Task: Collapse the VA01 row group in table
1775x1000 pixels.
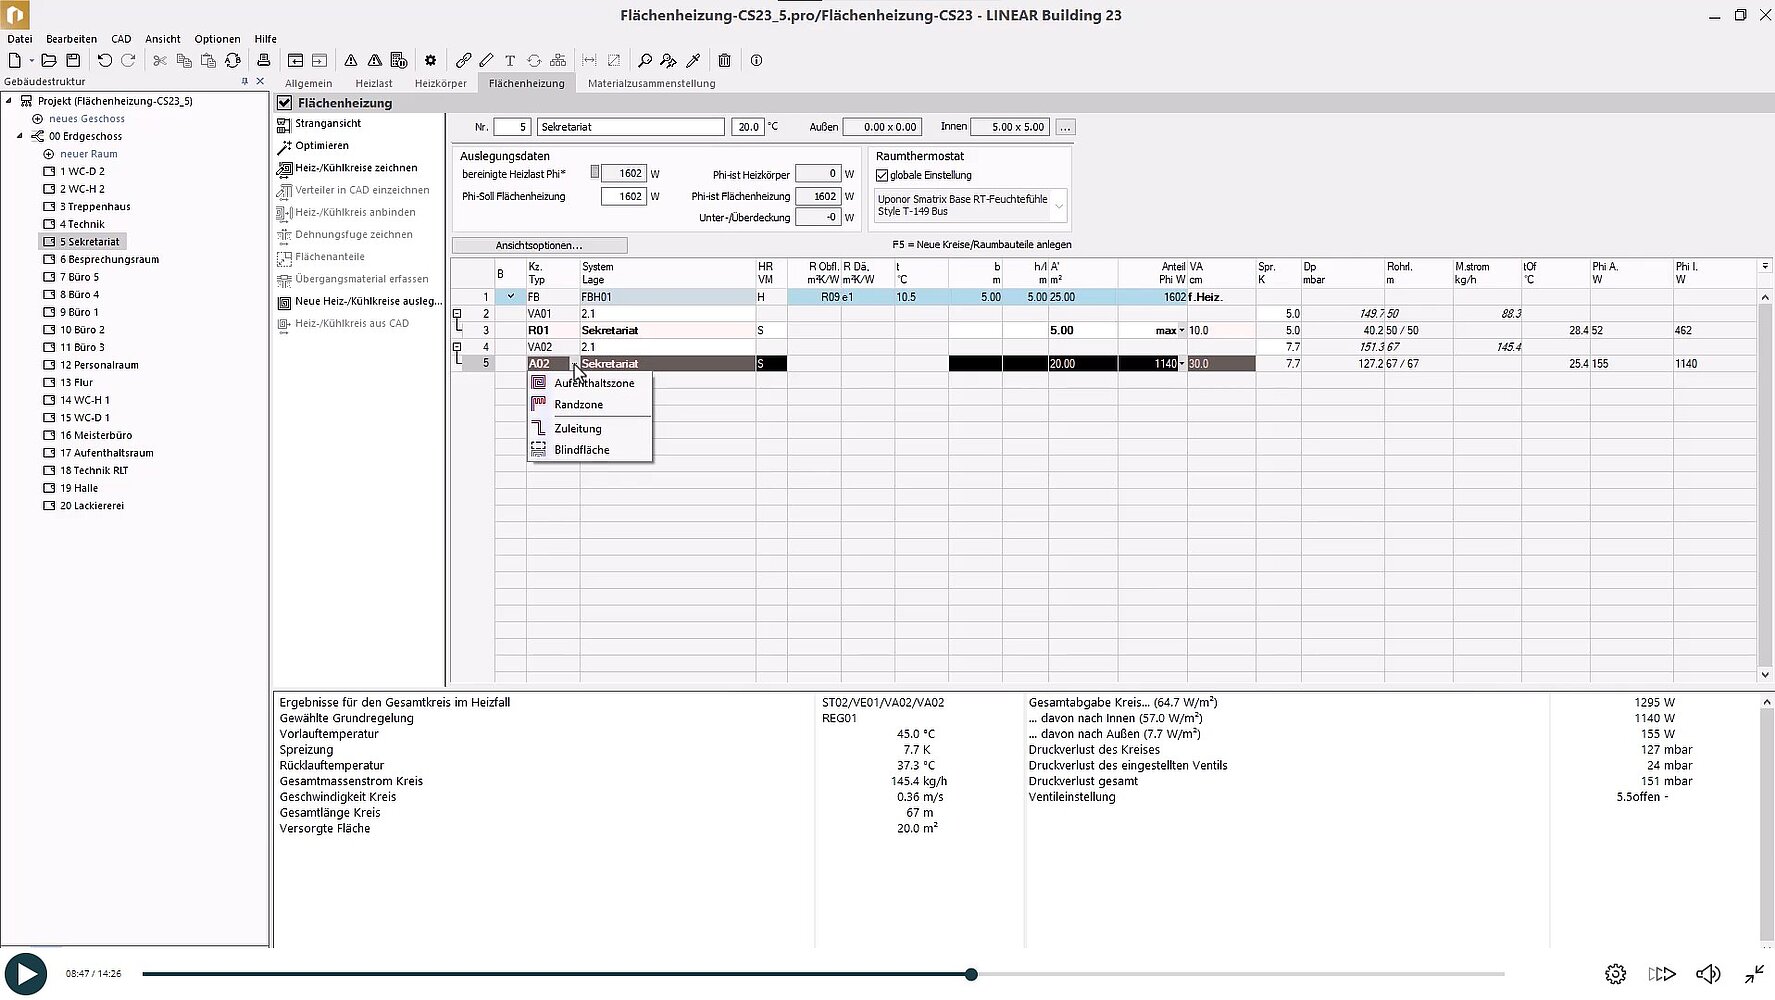Action: tap(457, 314)
